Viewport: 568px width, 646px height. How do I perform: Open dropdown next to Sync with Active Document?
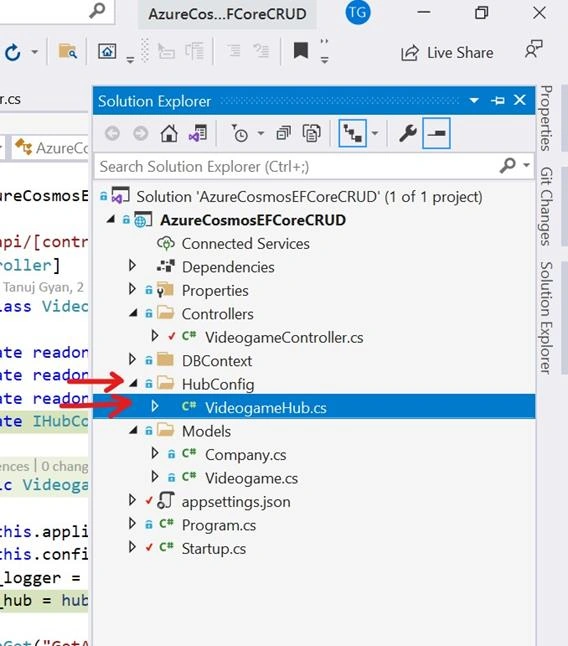[x=375, y=133]
